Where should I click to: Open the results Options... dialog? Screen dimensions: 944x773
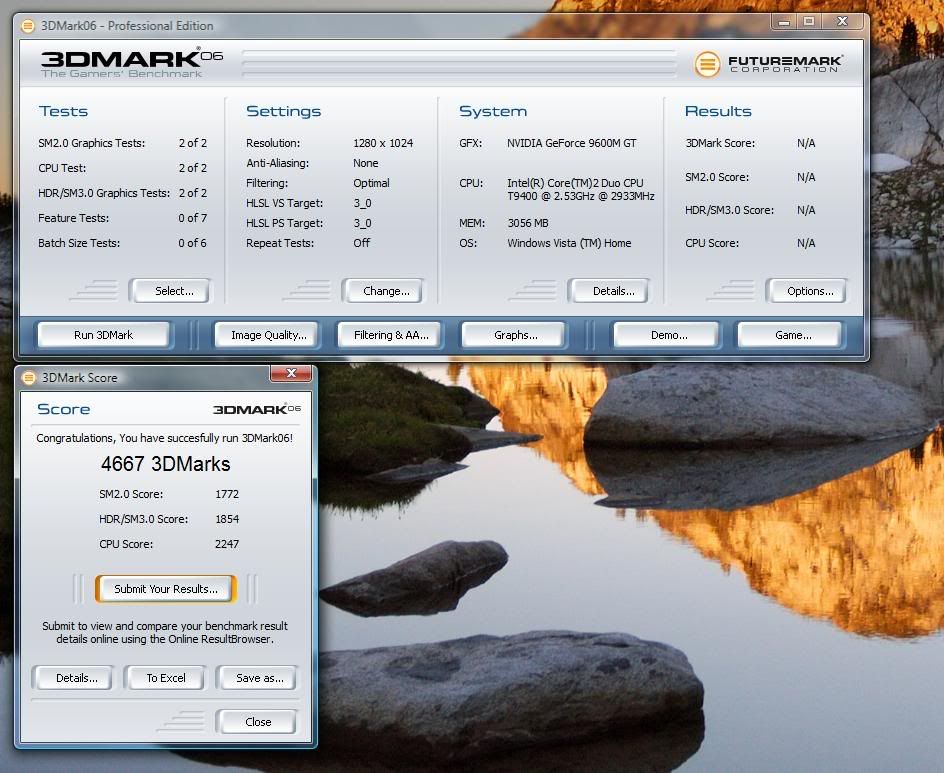pyautogui.click(x=807, y=291)
